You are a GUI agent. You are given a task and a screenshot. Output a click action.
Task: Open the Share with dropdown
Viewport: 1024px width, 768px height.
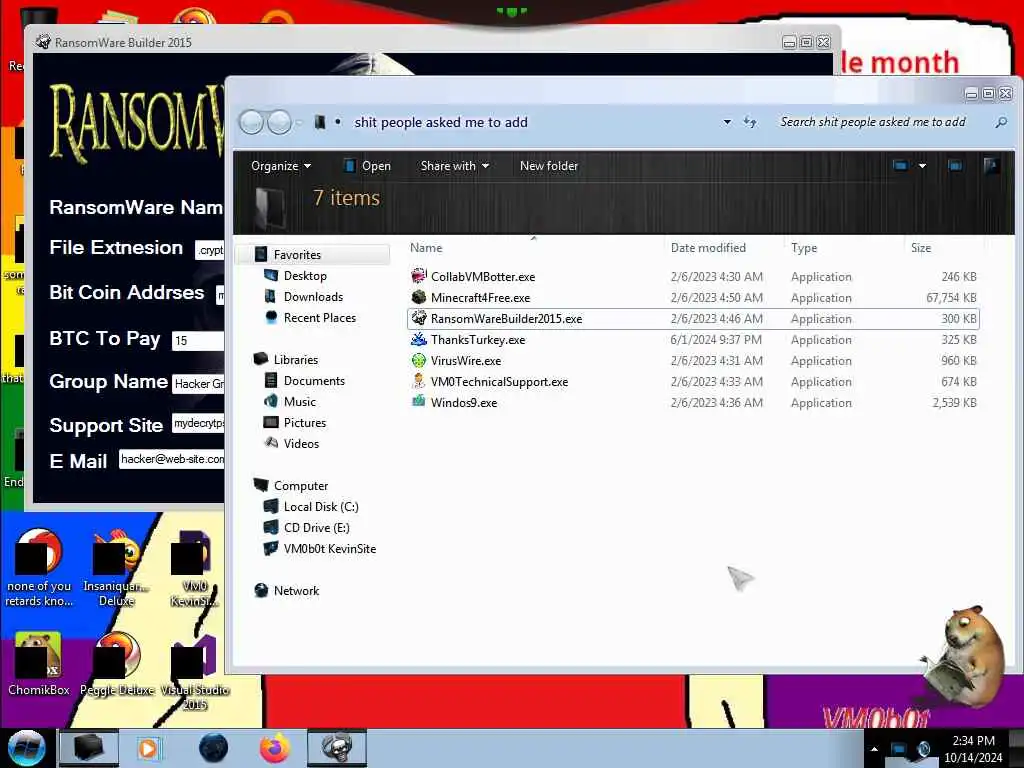pyautogui.click(x=455, y=166)
